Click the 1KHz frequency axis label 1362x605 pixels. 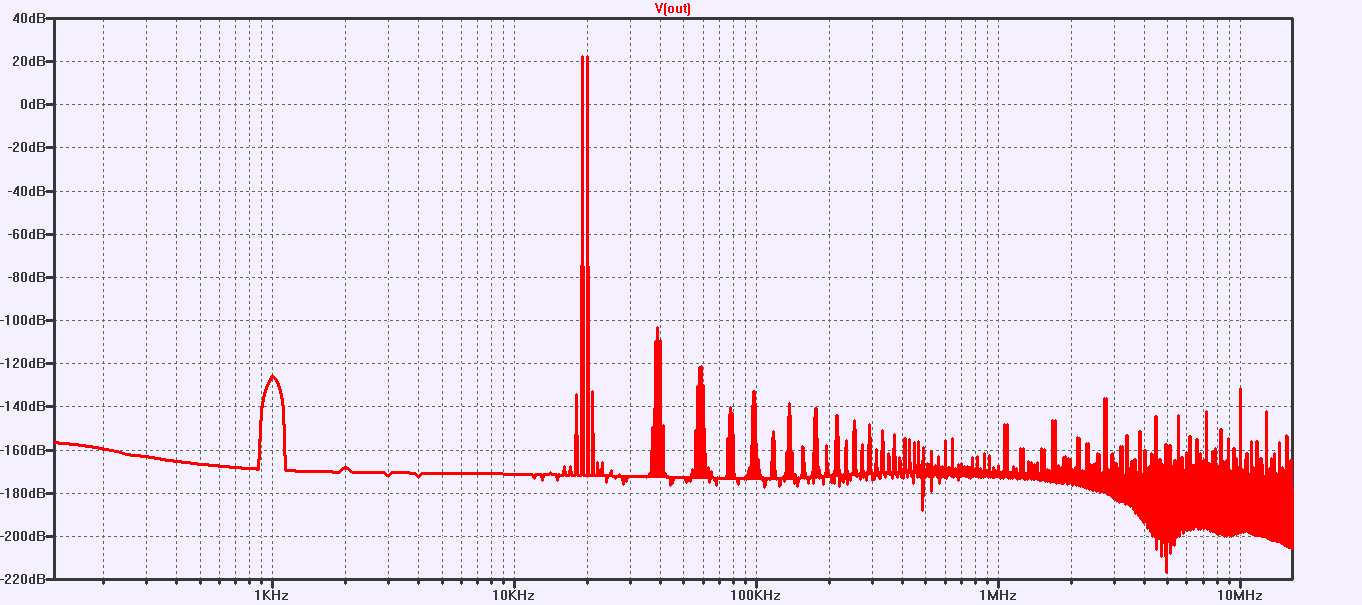272,595
